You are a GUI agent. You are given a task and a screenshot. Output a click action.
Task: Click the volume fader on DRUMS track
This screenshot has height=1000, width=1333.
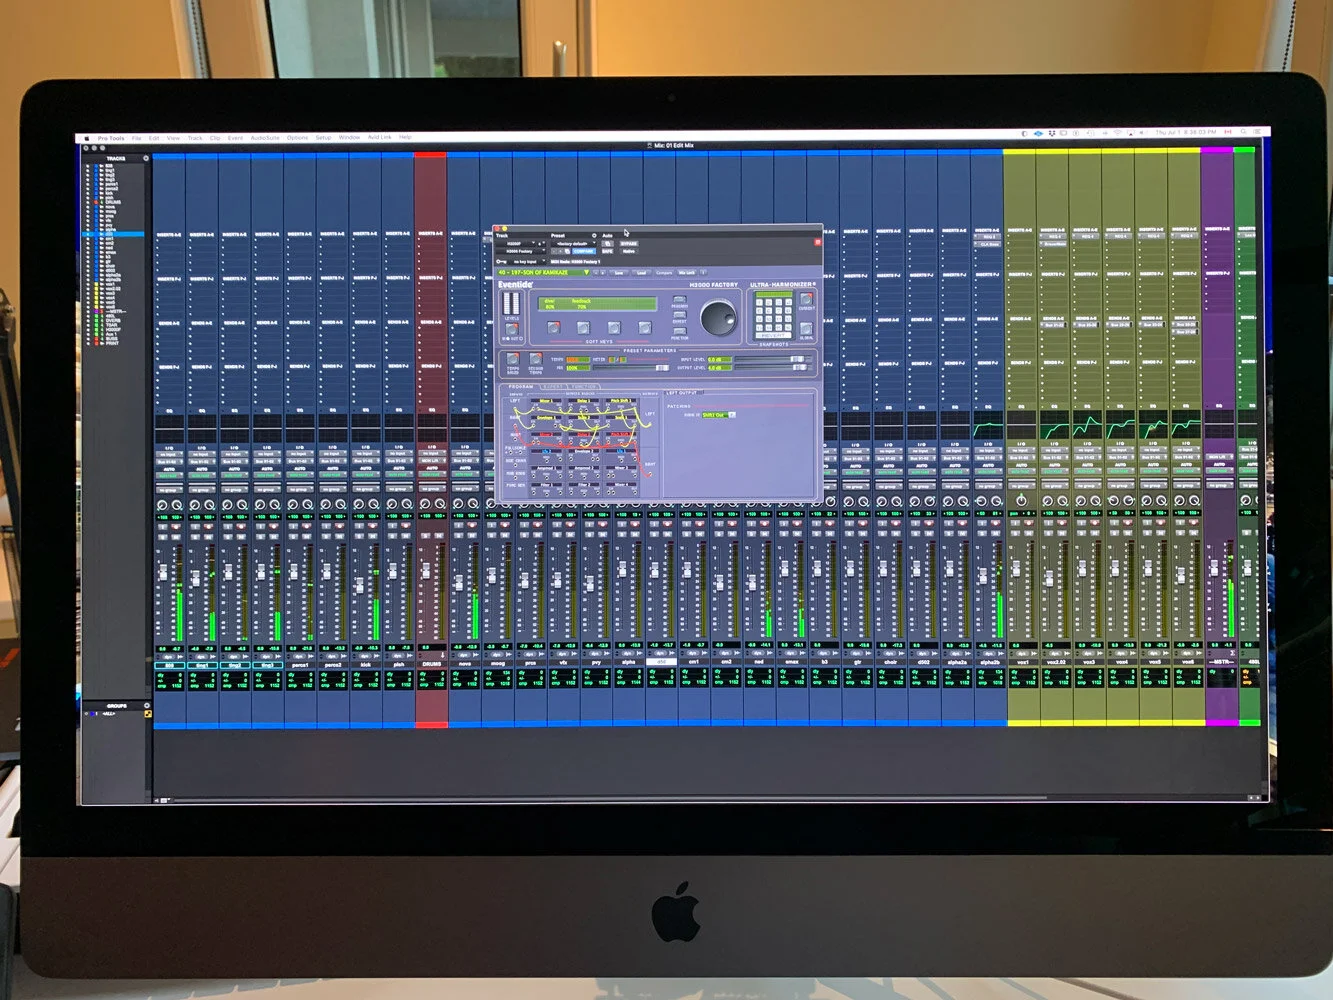tap(426, 571)
